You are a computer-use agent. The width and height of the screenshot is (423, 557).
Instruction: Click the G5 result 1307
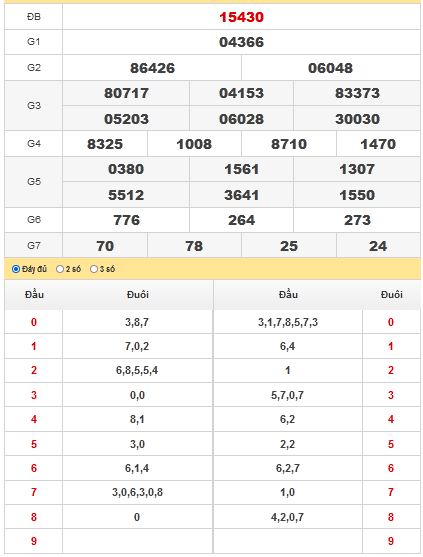tap(357, 169)
